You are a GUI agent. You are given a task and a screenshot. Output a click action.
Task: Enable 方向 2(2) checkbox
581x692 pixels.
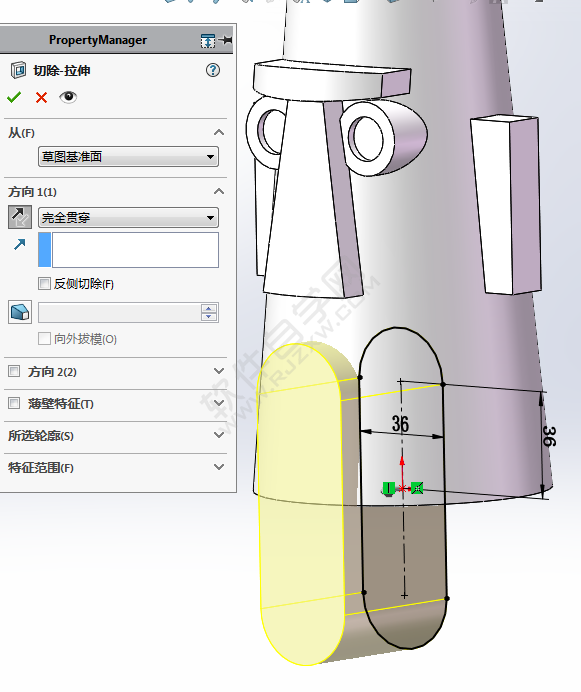(14, 371)
